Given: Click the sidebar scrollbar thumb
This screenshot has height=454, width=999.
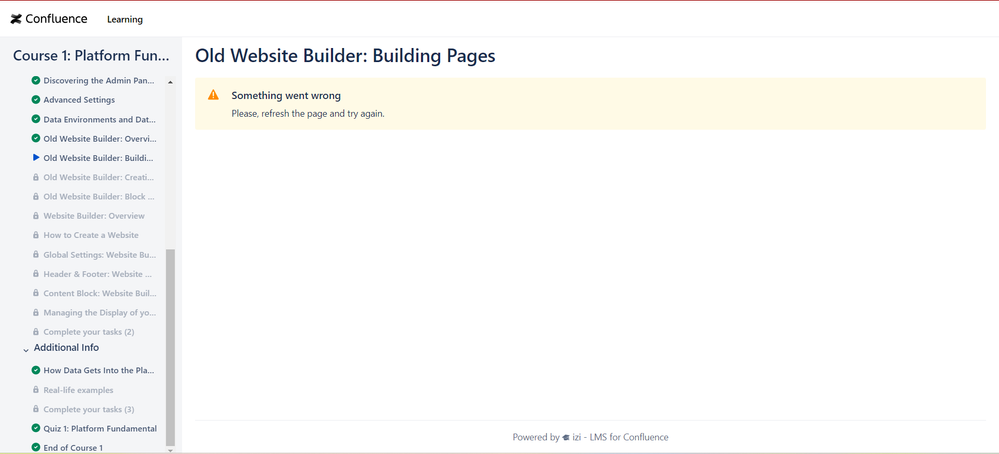Looking at the screenshot, I should click(x=170, y=347).
